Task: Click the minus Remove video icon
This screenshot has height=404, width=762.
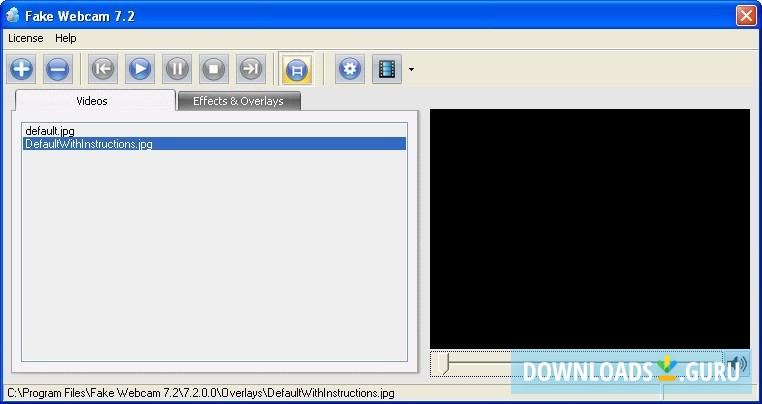Action: click(58, 69)
